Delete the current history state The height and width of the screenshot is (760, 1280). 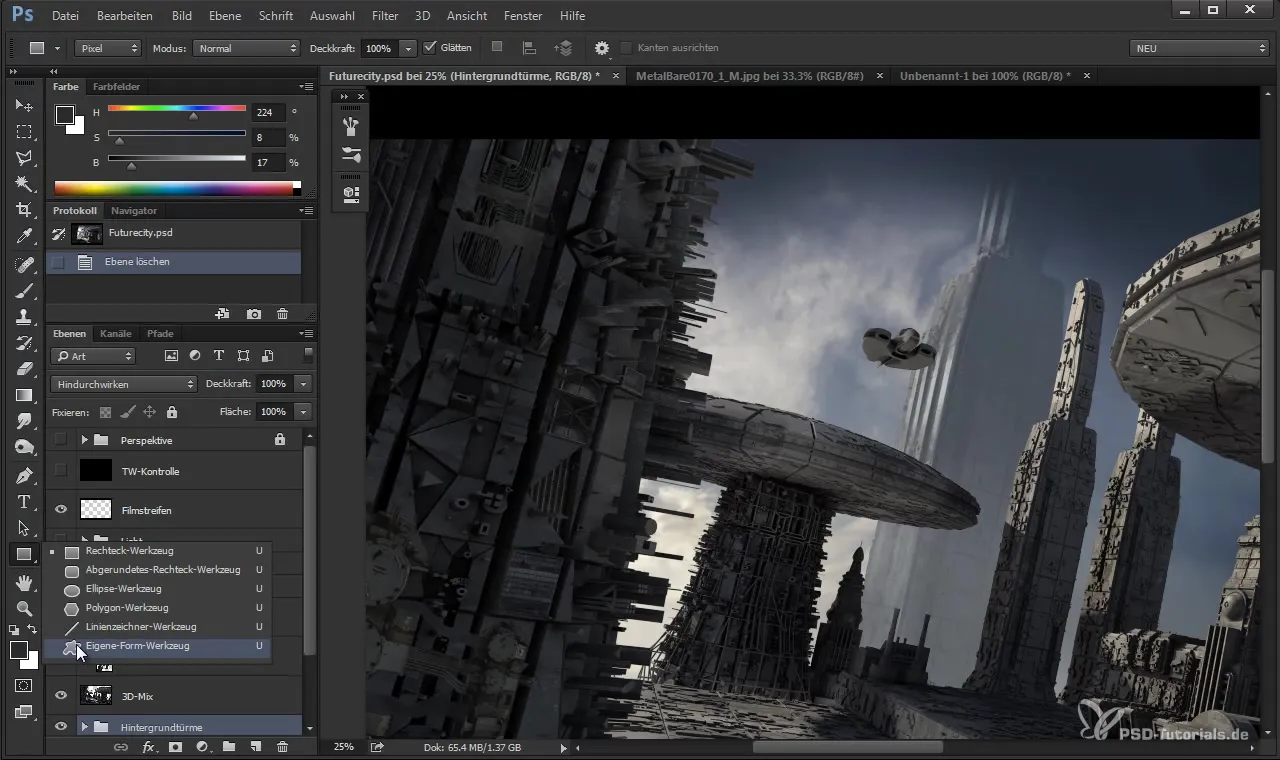pos(282,314)
